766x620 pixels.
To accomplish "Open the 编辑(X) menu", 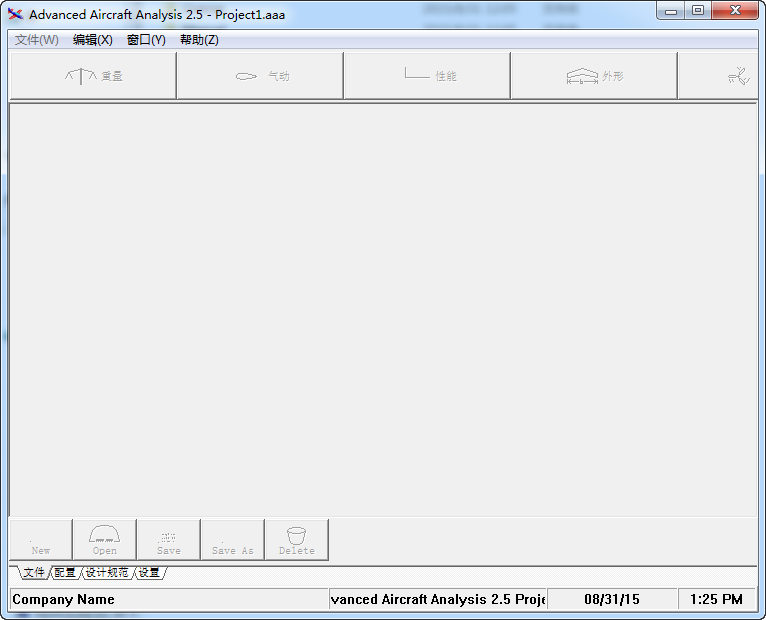I will [x=93, y=40].
